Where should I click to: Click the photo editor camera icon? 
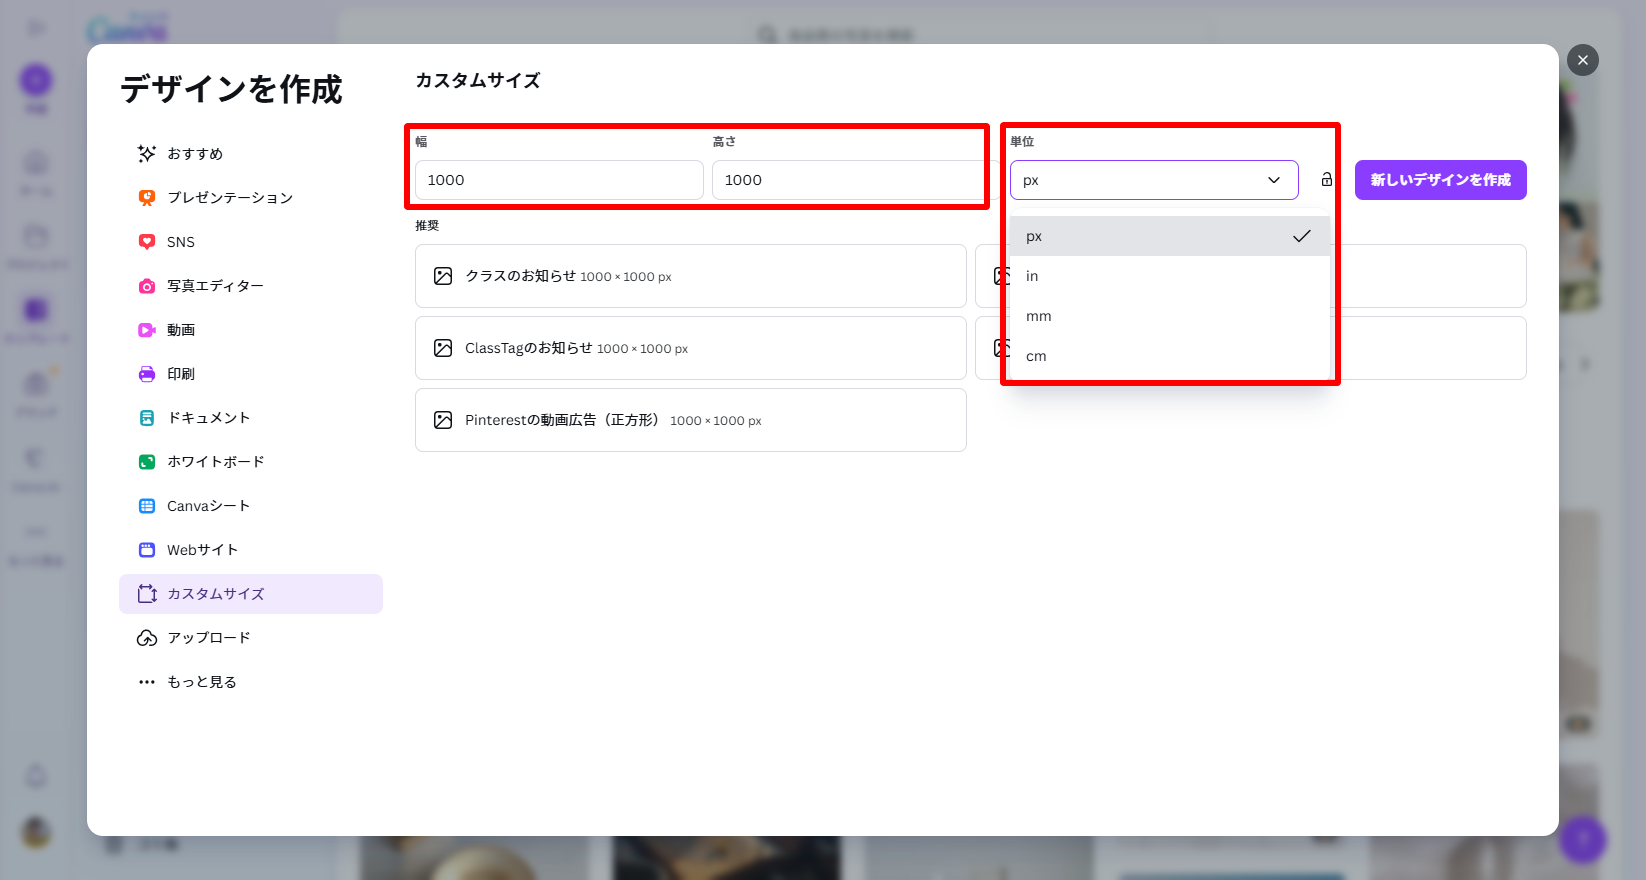coord(147,286)
